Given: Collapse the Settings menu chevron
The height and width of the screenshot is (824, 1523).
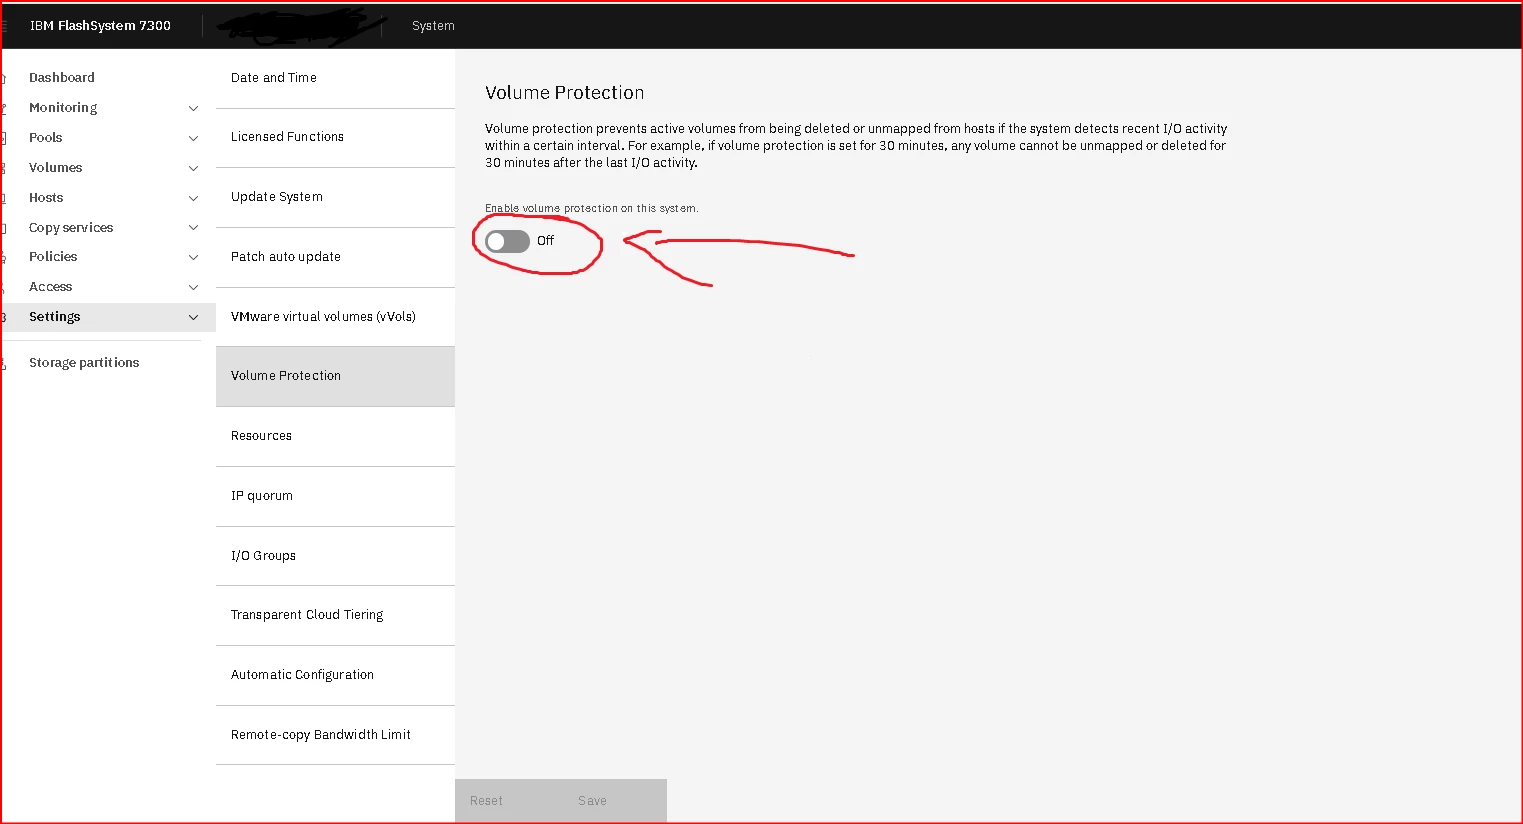Looking at the screenshot, I should [193, 317].
